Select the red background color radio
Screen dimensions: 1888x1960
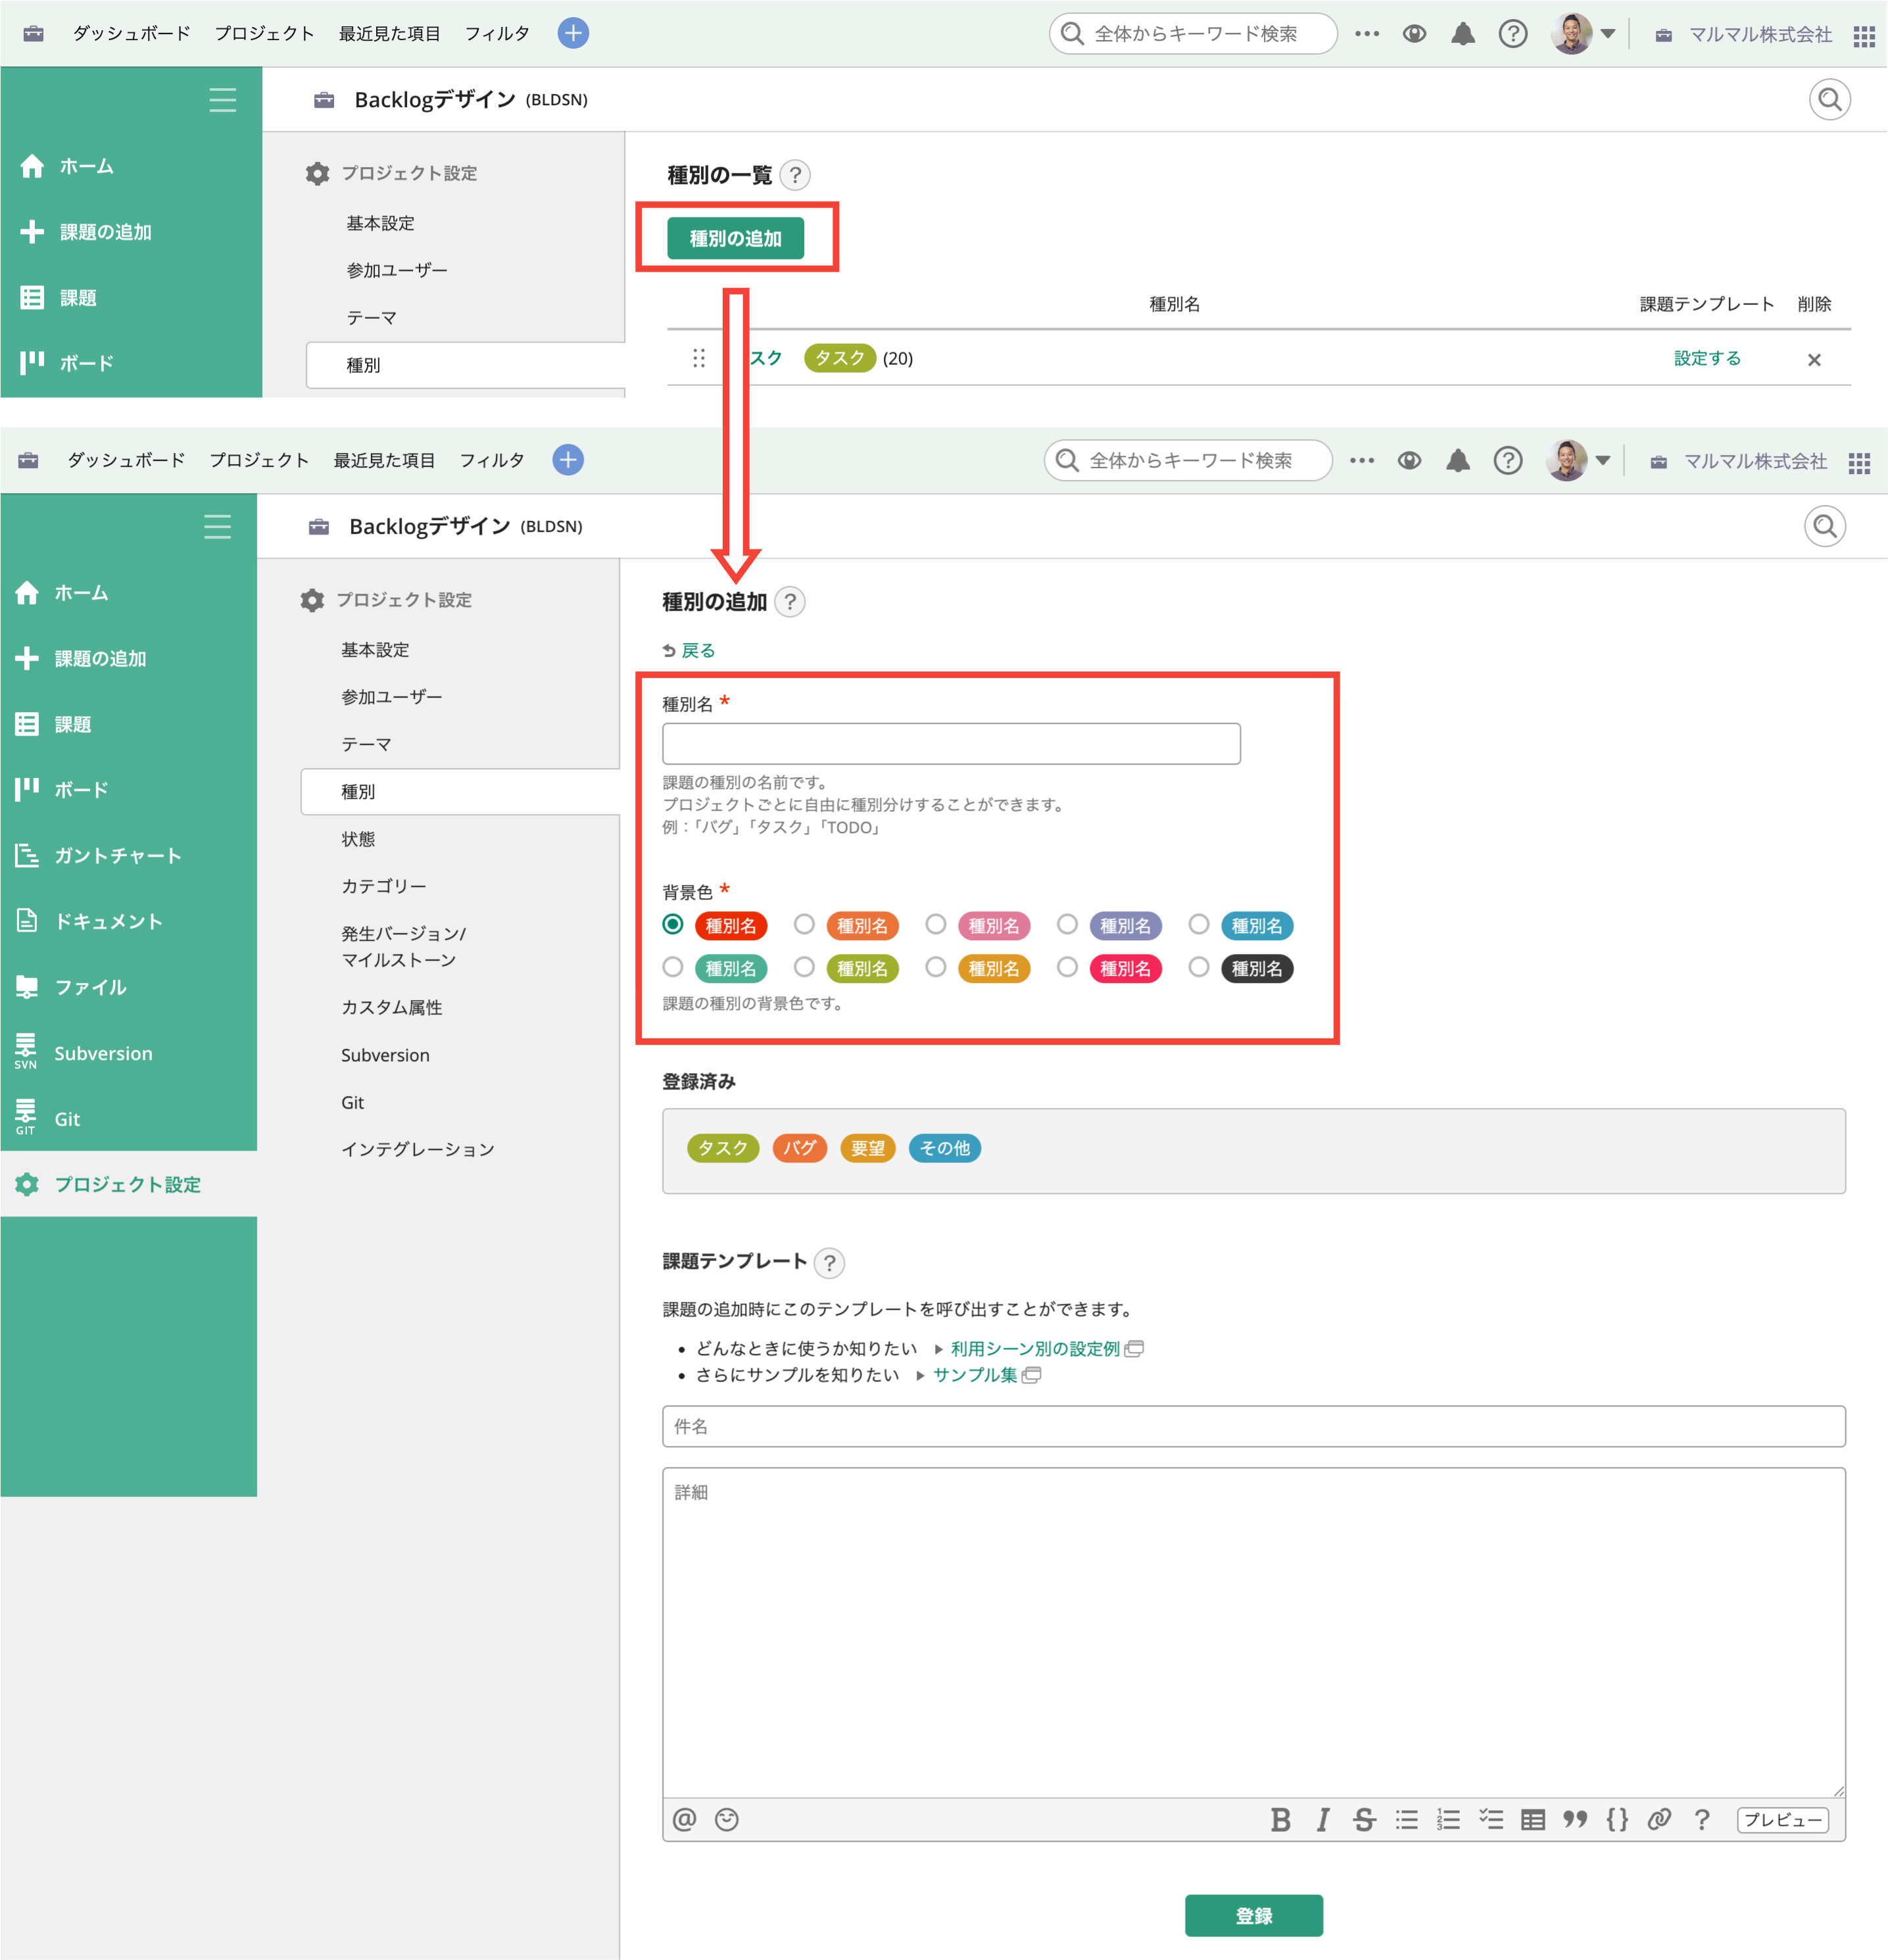pos(673,924)
